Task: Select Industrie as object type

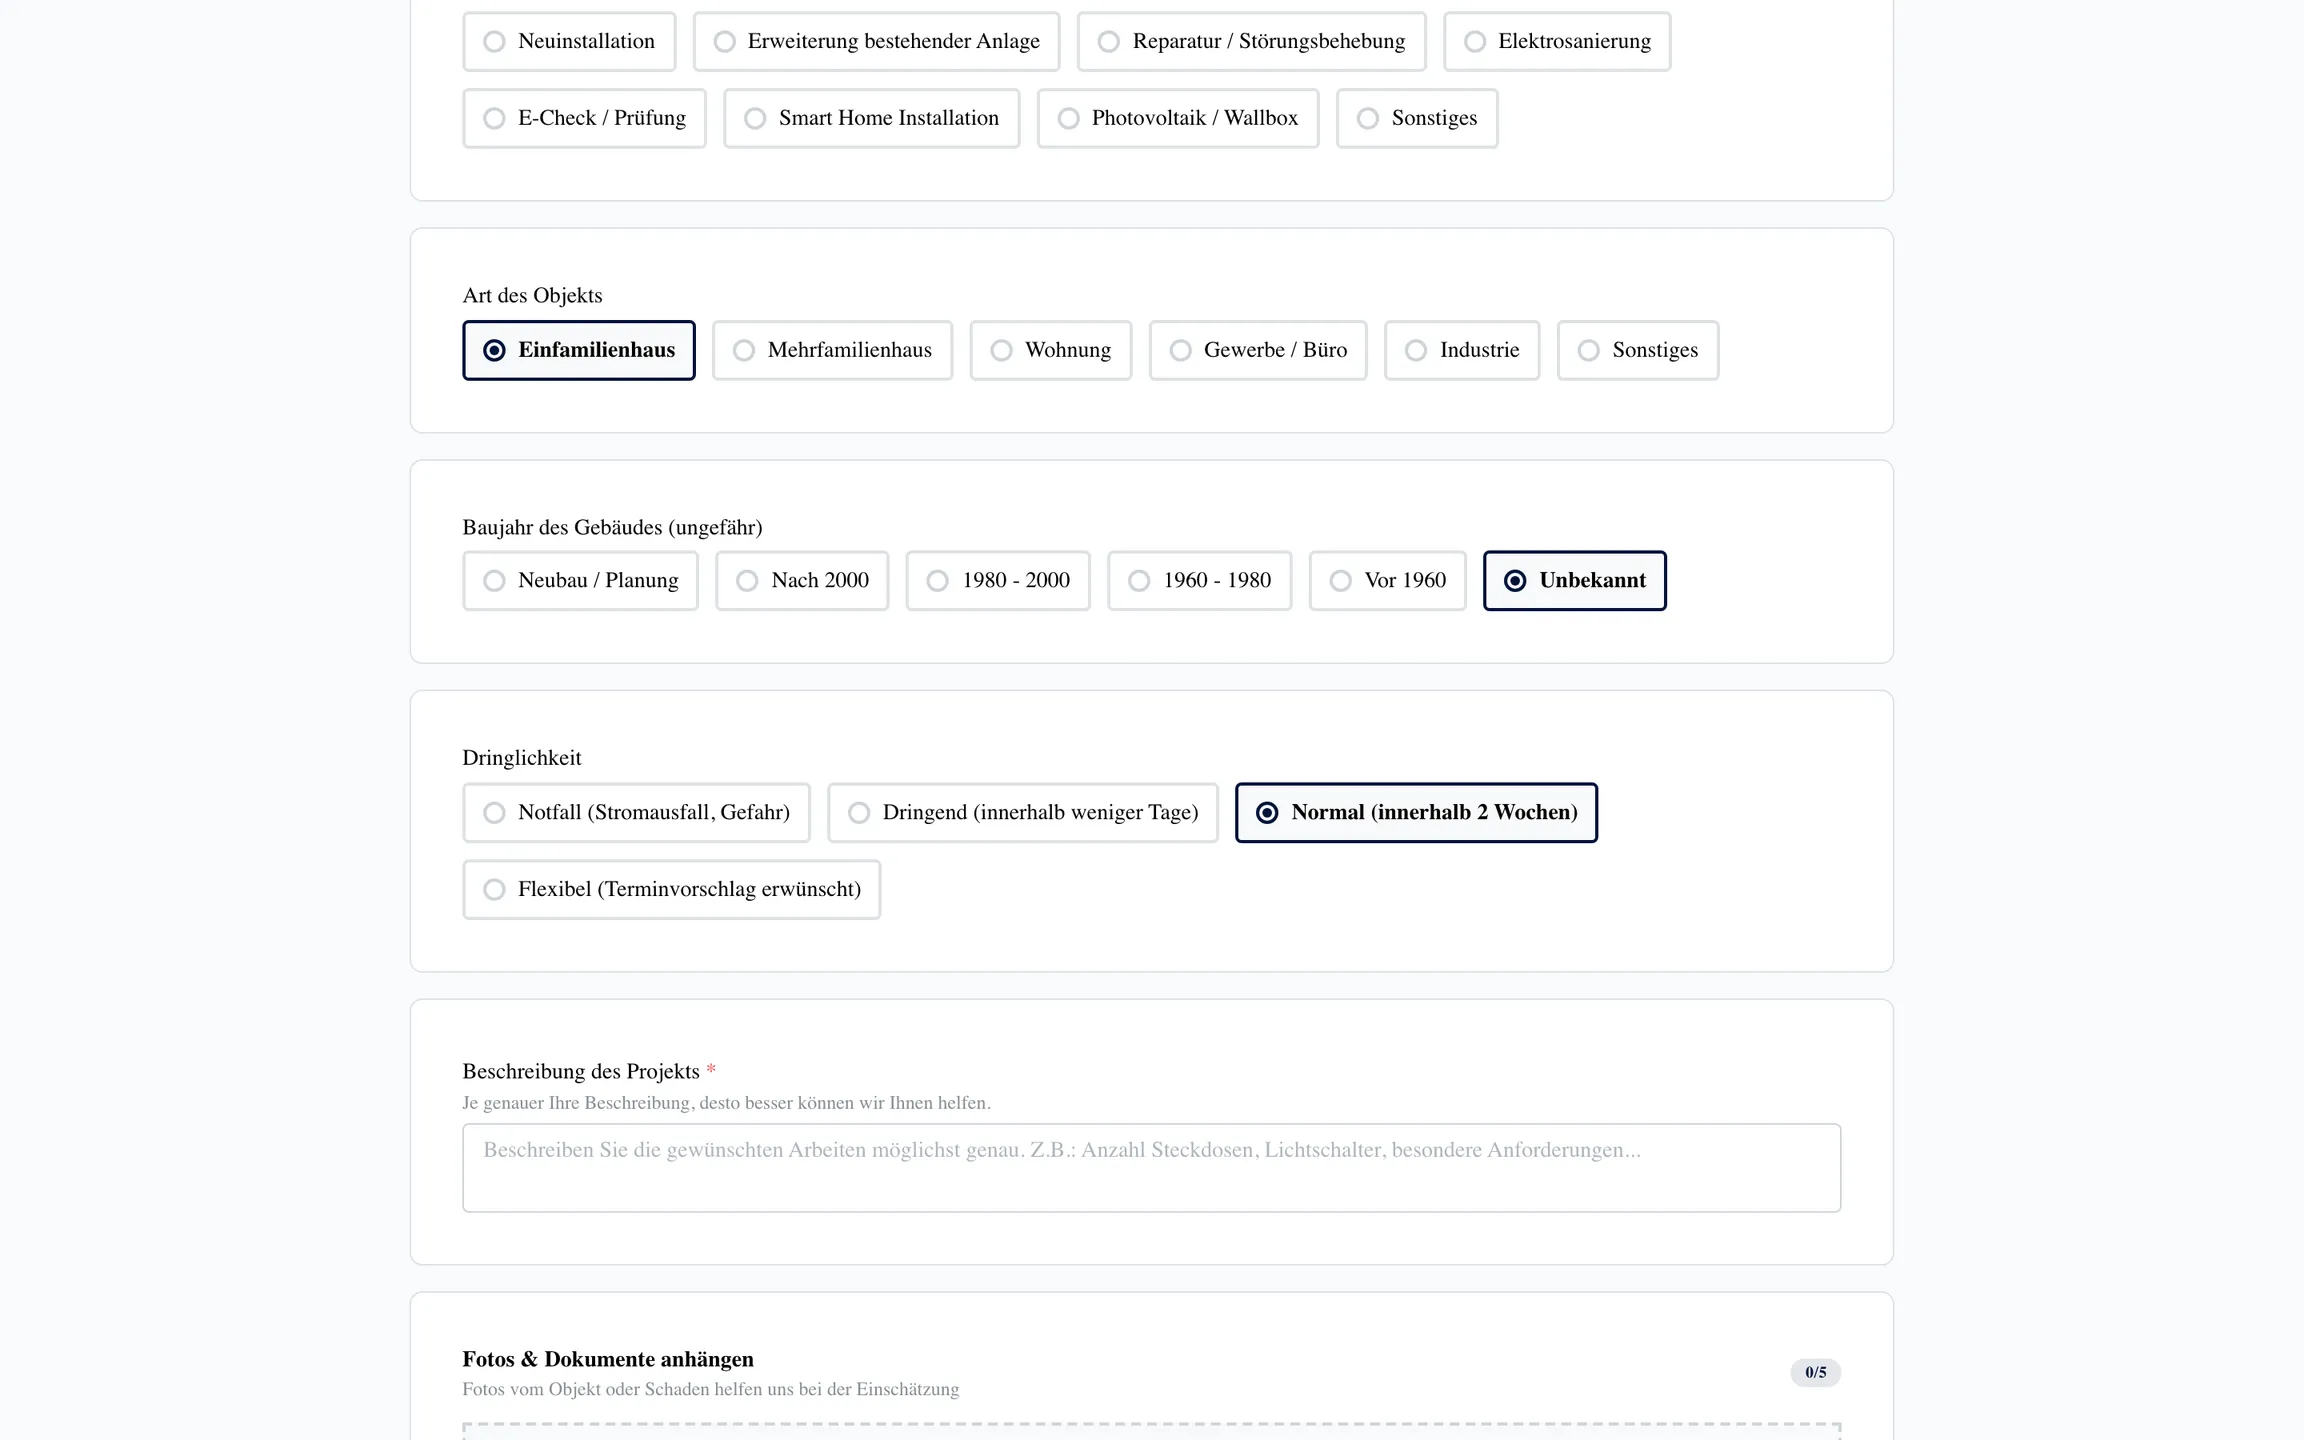Action: coord(1461,351)
